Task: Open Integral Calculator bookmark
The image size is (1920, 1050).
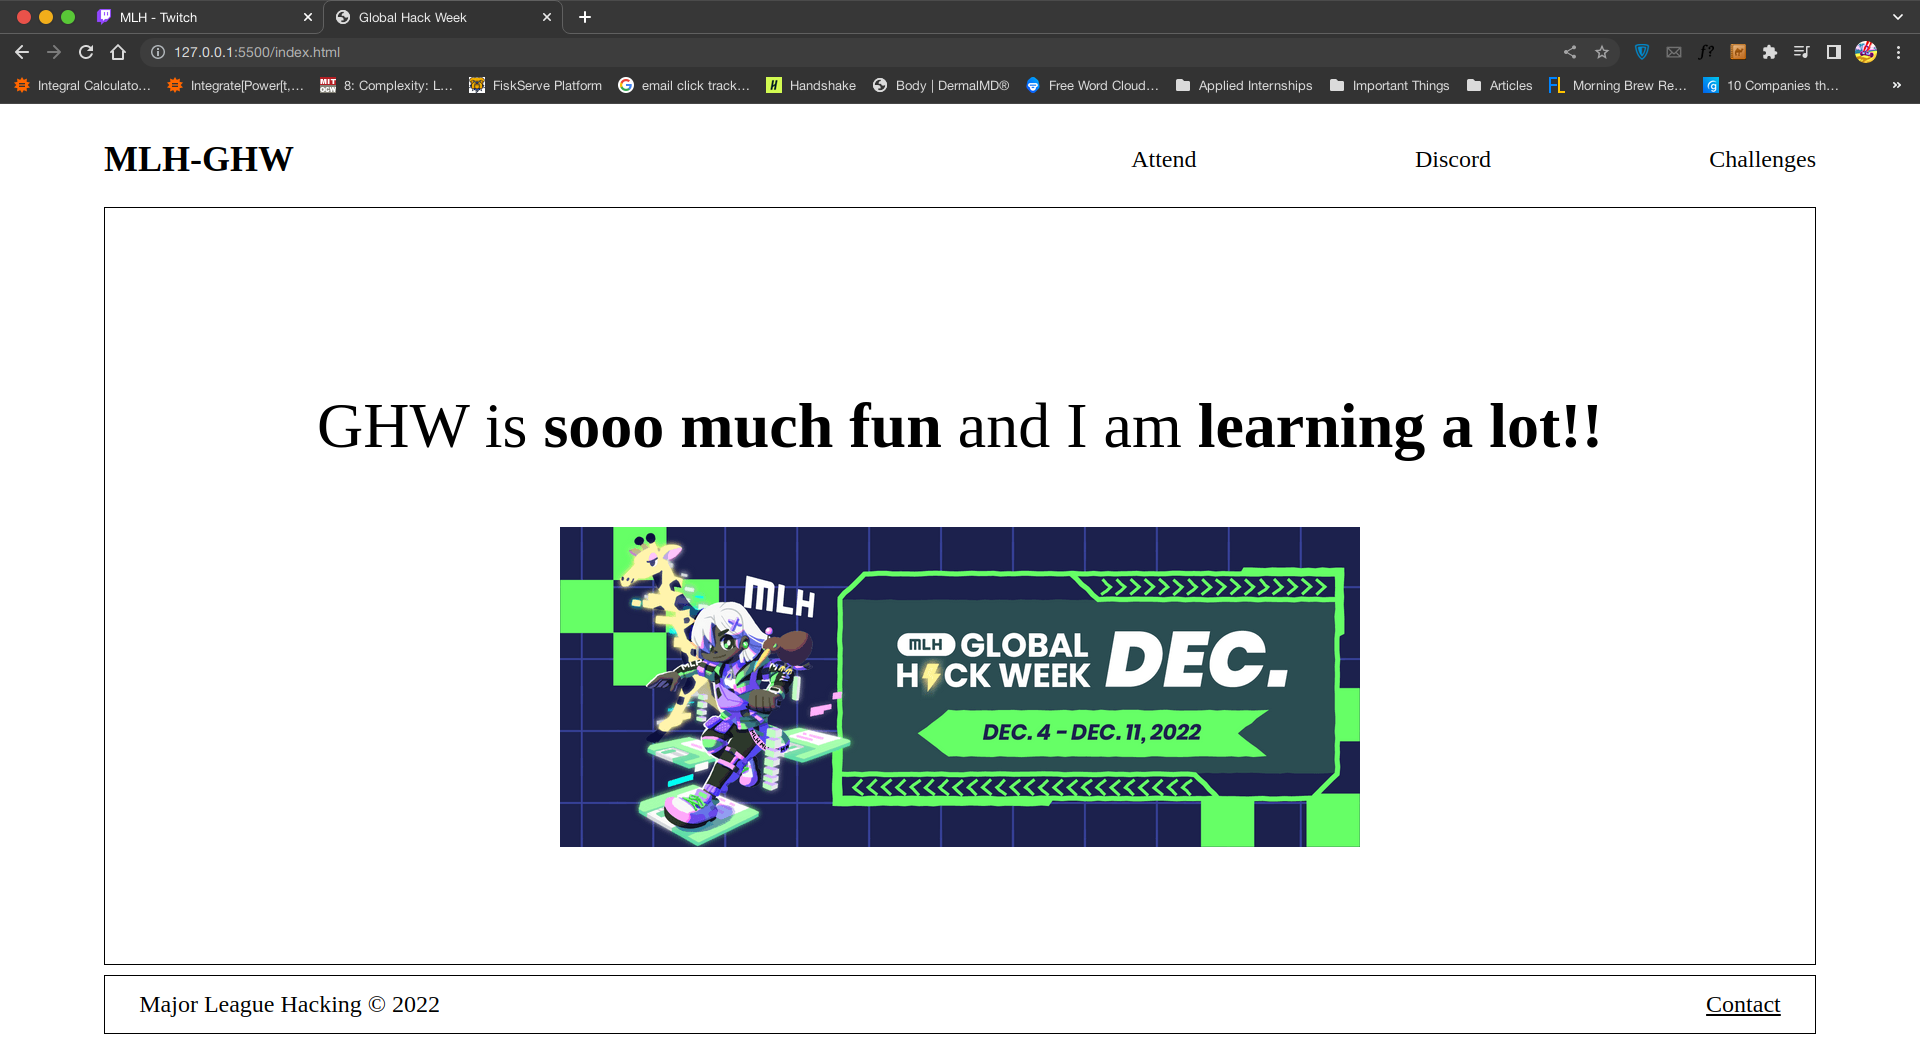Action: 83,85
